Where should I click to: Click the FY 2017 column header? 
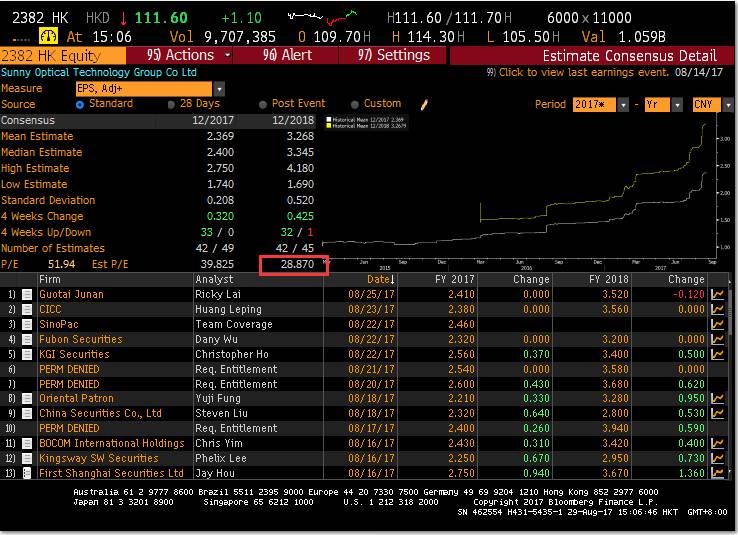click(x=455, y=279)
